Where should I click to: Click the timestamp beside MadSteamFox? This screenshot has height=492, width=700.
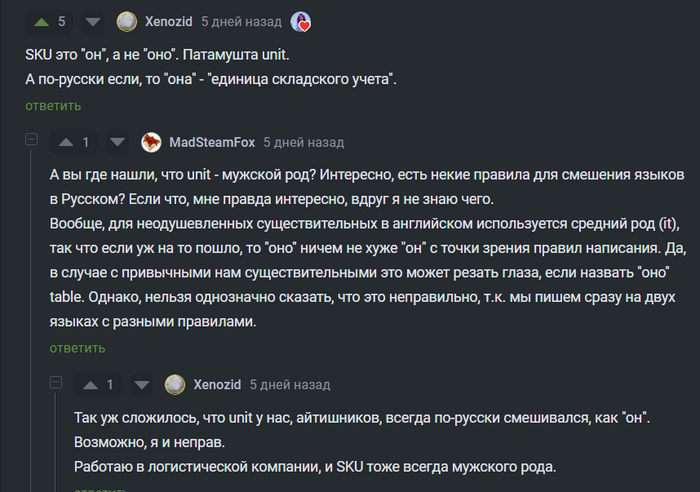tap(304, 142)
